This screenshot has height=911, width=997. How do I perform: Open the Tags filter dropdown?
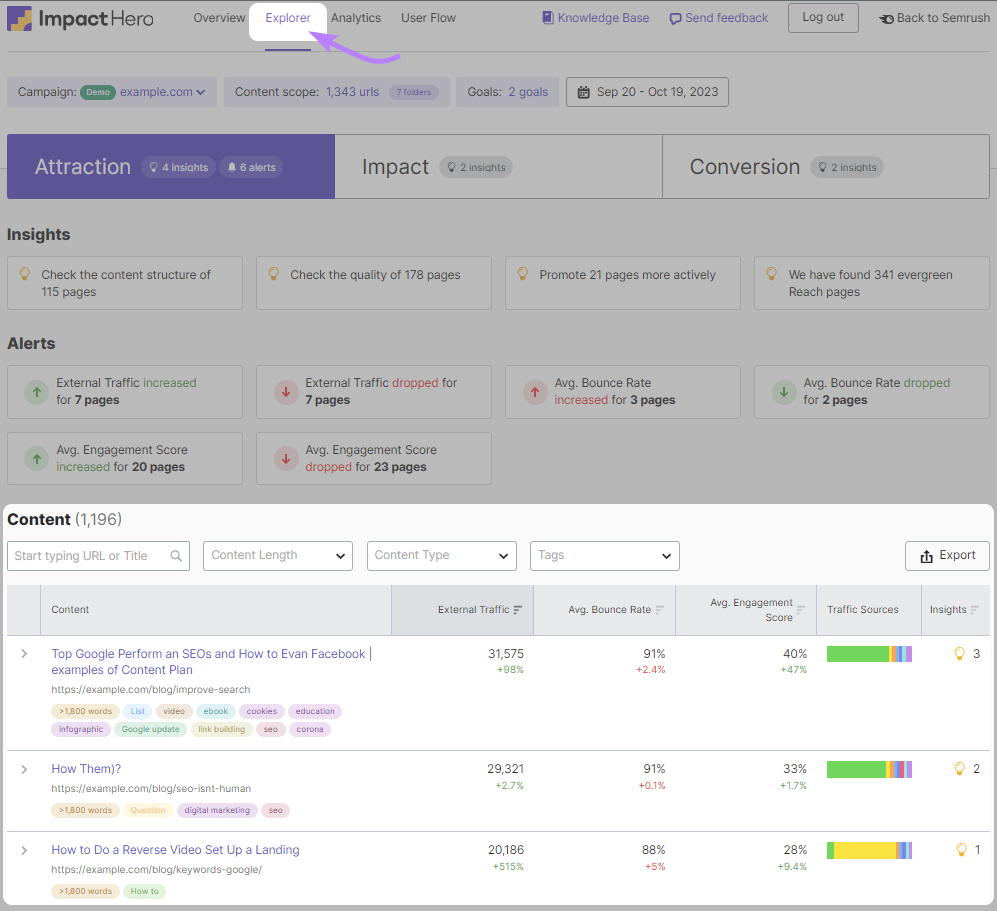point(604,555)
